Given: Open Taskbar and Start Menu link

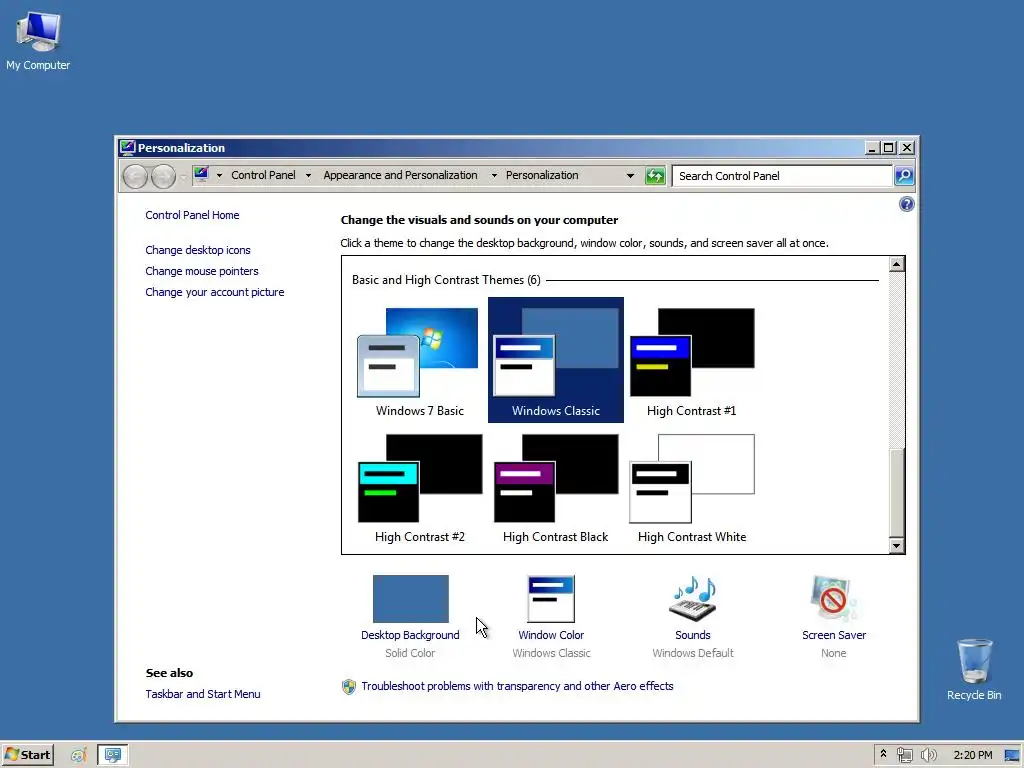Looking at the screenshot, I should pyautogui.click(x=203, y=694).
